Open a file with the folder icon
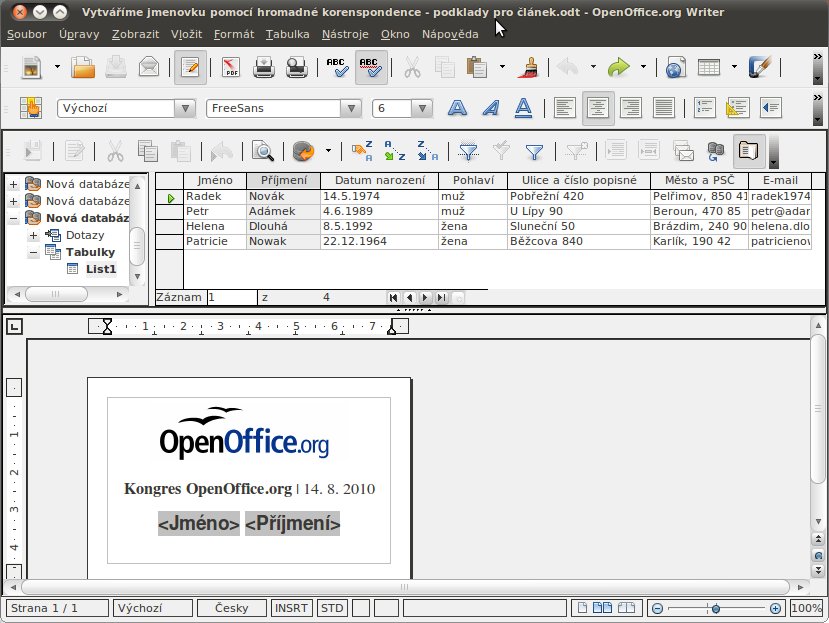This screenshot has height=623, width=829. pos(83,68)
